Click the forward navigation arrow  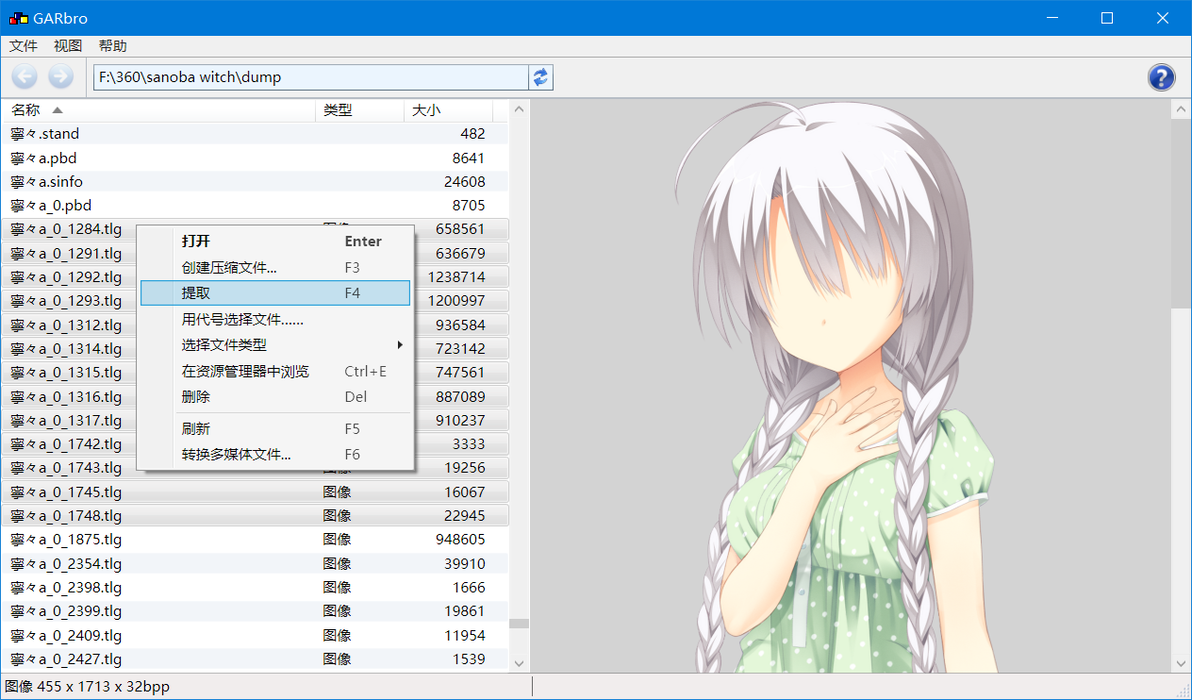pos(61,77)
